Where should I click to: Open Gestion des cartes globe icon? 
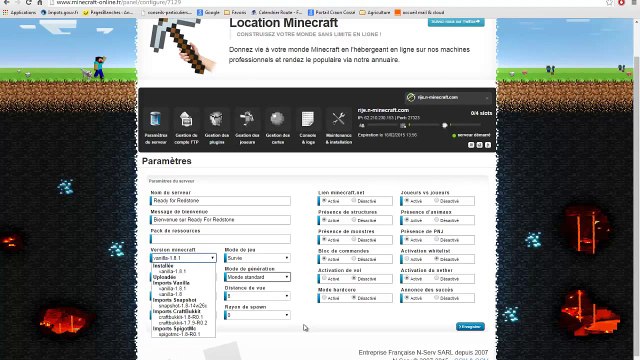[x=278, y=119]
